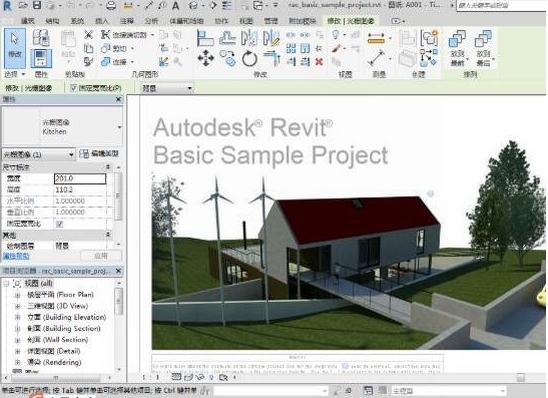Click the Cut (scissors) clipboard icon
The height and width of the screenshot is (398, 548).
tap(88, 35)
